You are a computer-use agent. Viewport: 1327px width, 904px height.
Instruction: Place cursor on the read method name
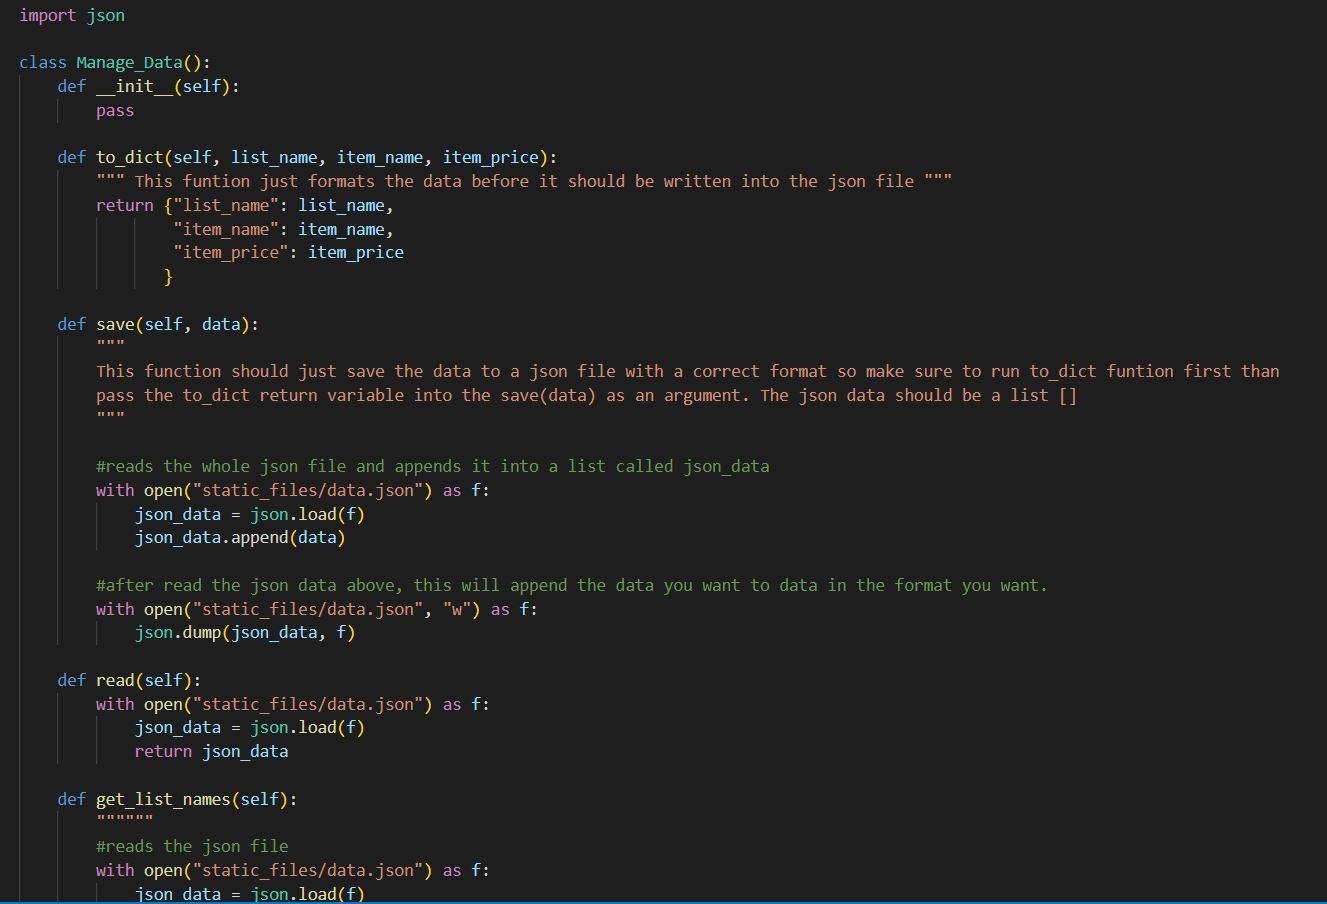pos(115,679)
